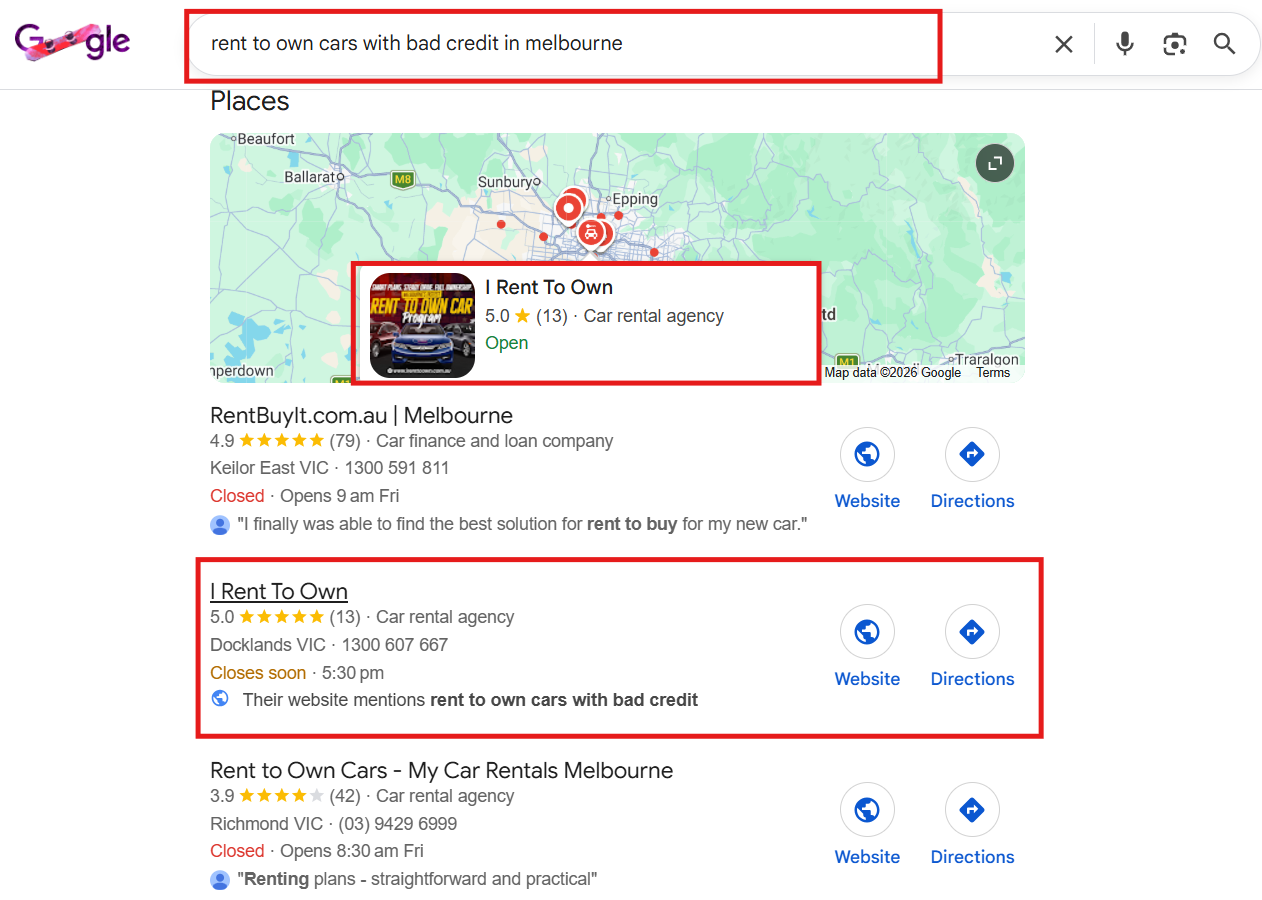Clear the search query with X icon
This screenshot has width=1262, height=900.
click(1064, 44)
